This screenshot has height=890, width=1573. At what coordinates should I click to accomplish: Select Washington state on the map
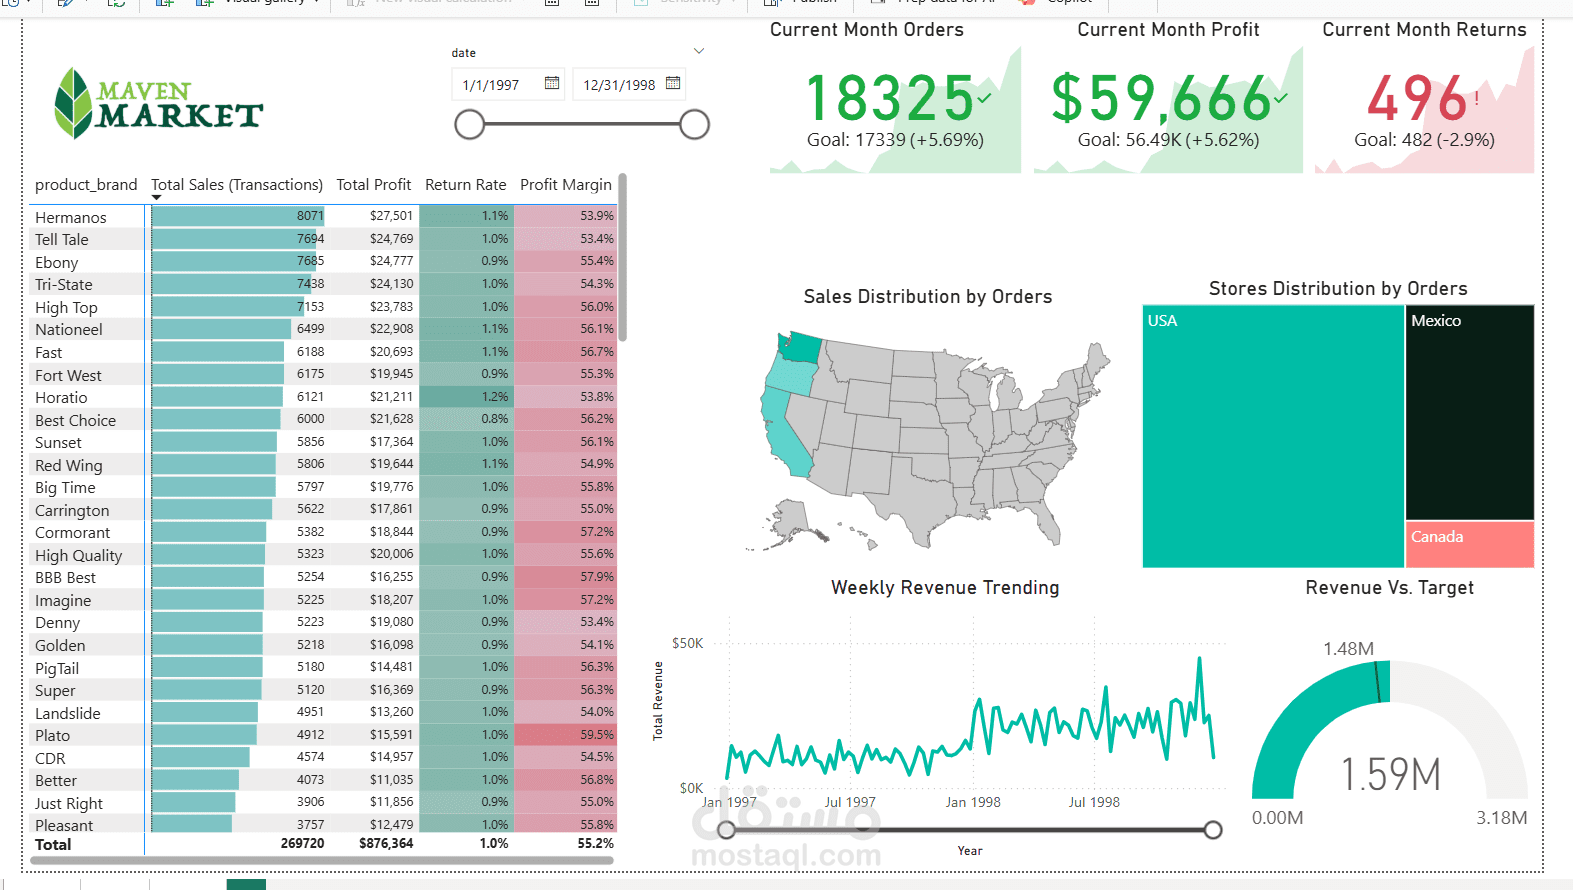[802, 348]
